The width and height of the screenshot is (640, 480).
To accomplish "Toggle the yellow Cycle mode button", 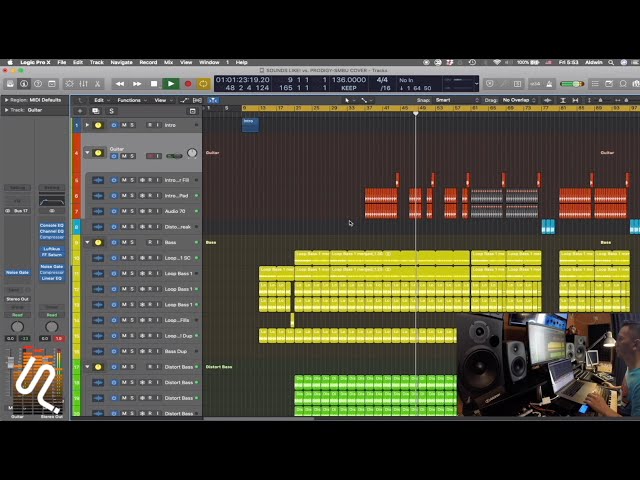I will point(203,84).
